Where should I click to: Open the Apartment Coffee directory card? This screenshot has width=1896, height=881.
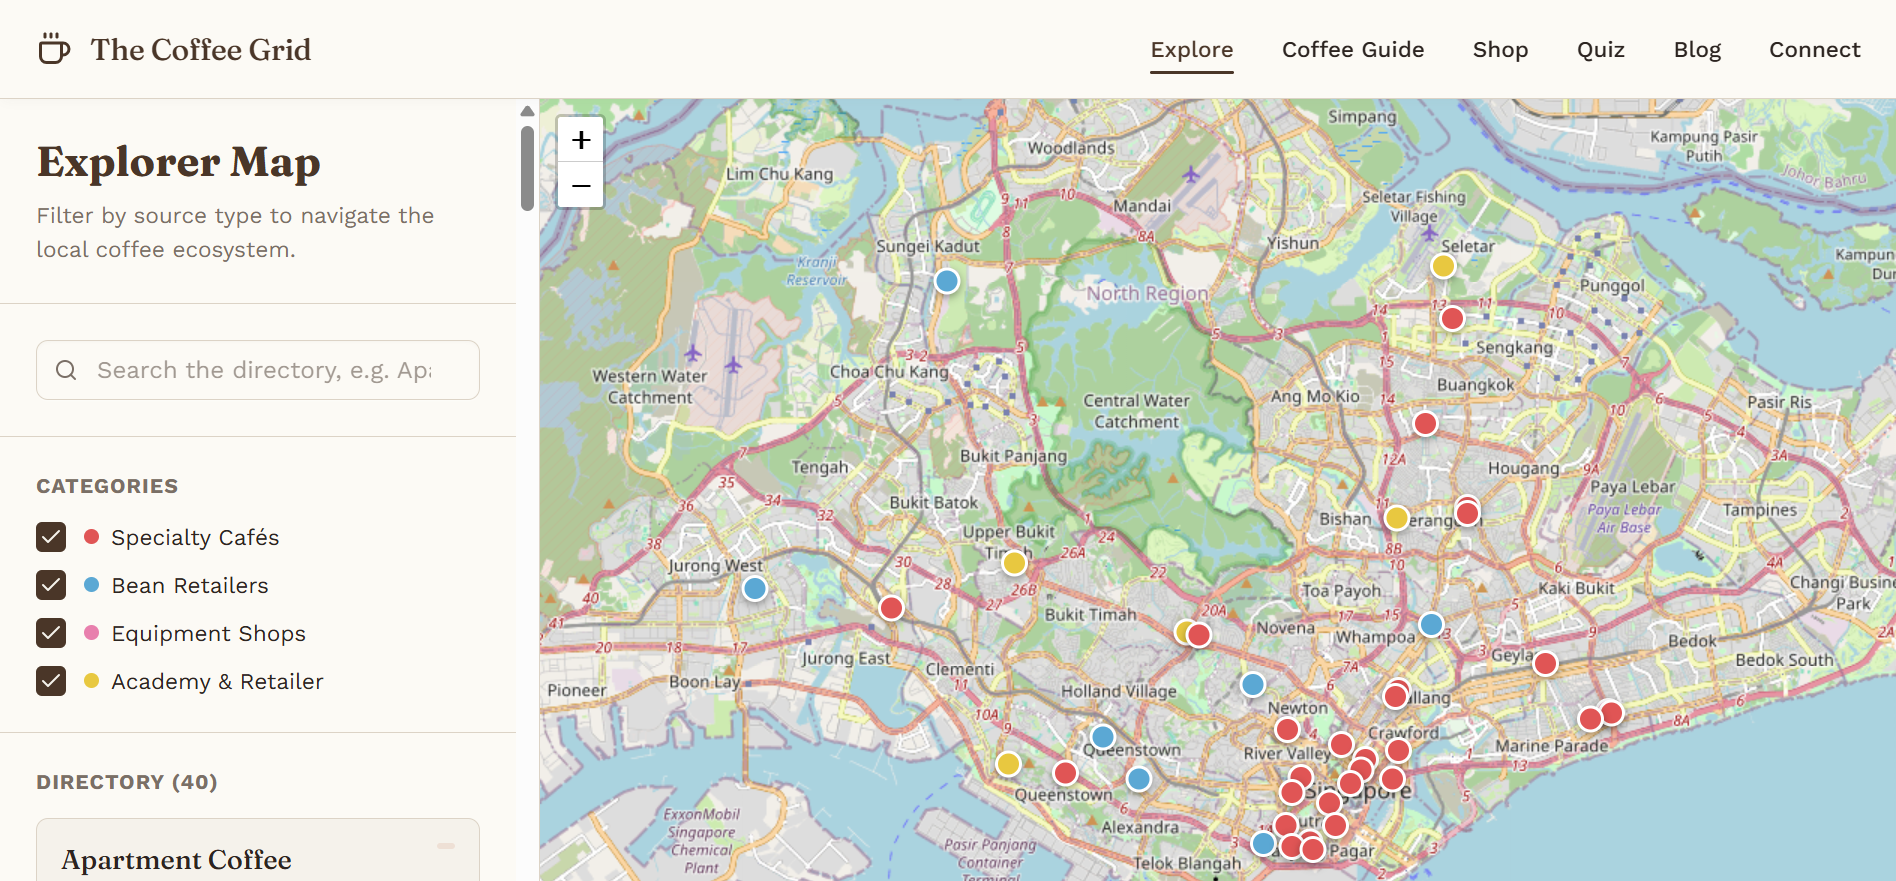coord(258,851)
